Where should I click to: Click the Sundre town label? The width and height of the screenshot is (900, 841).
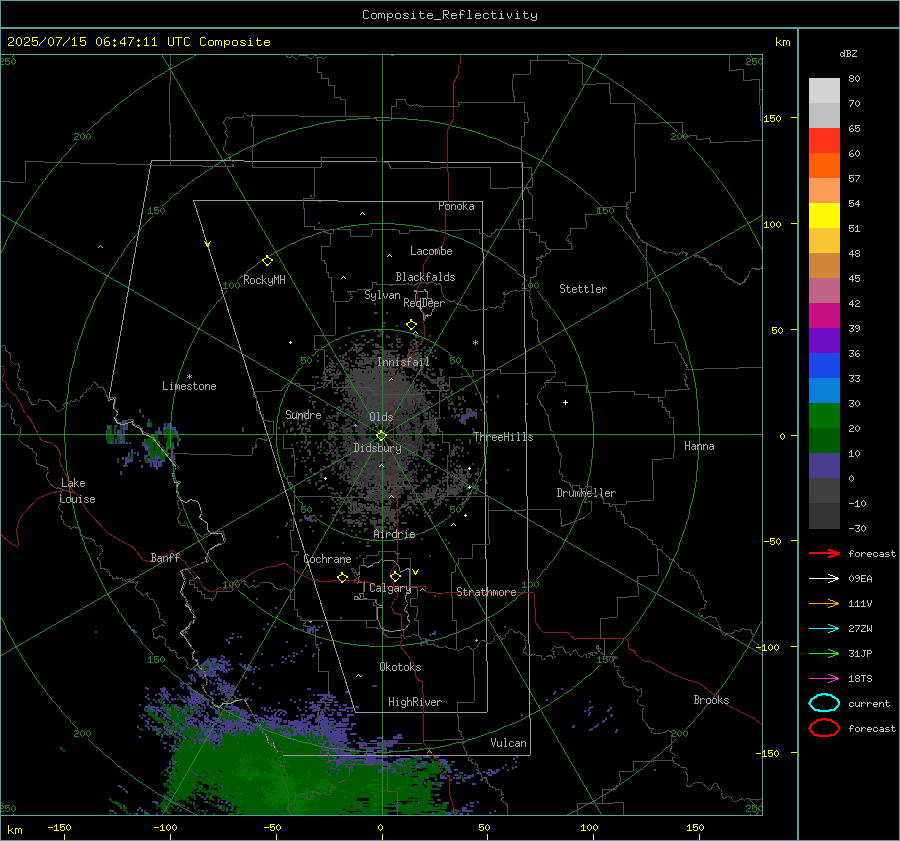303,414
